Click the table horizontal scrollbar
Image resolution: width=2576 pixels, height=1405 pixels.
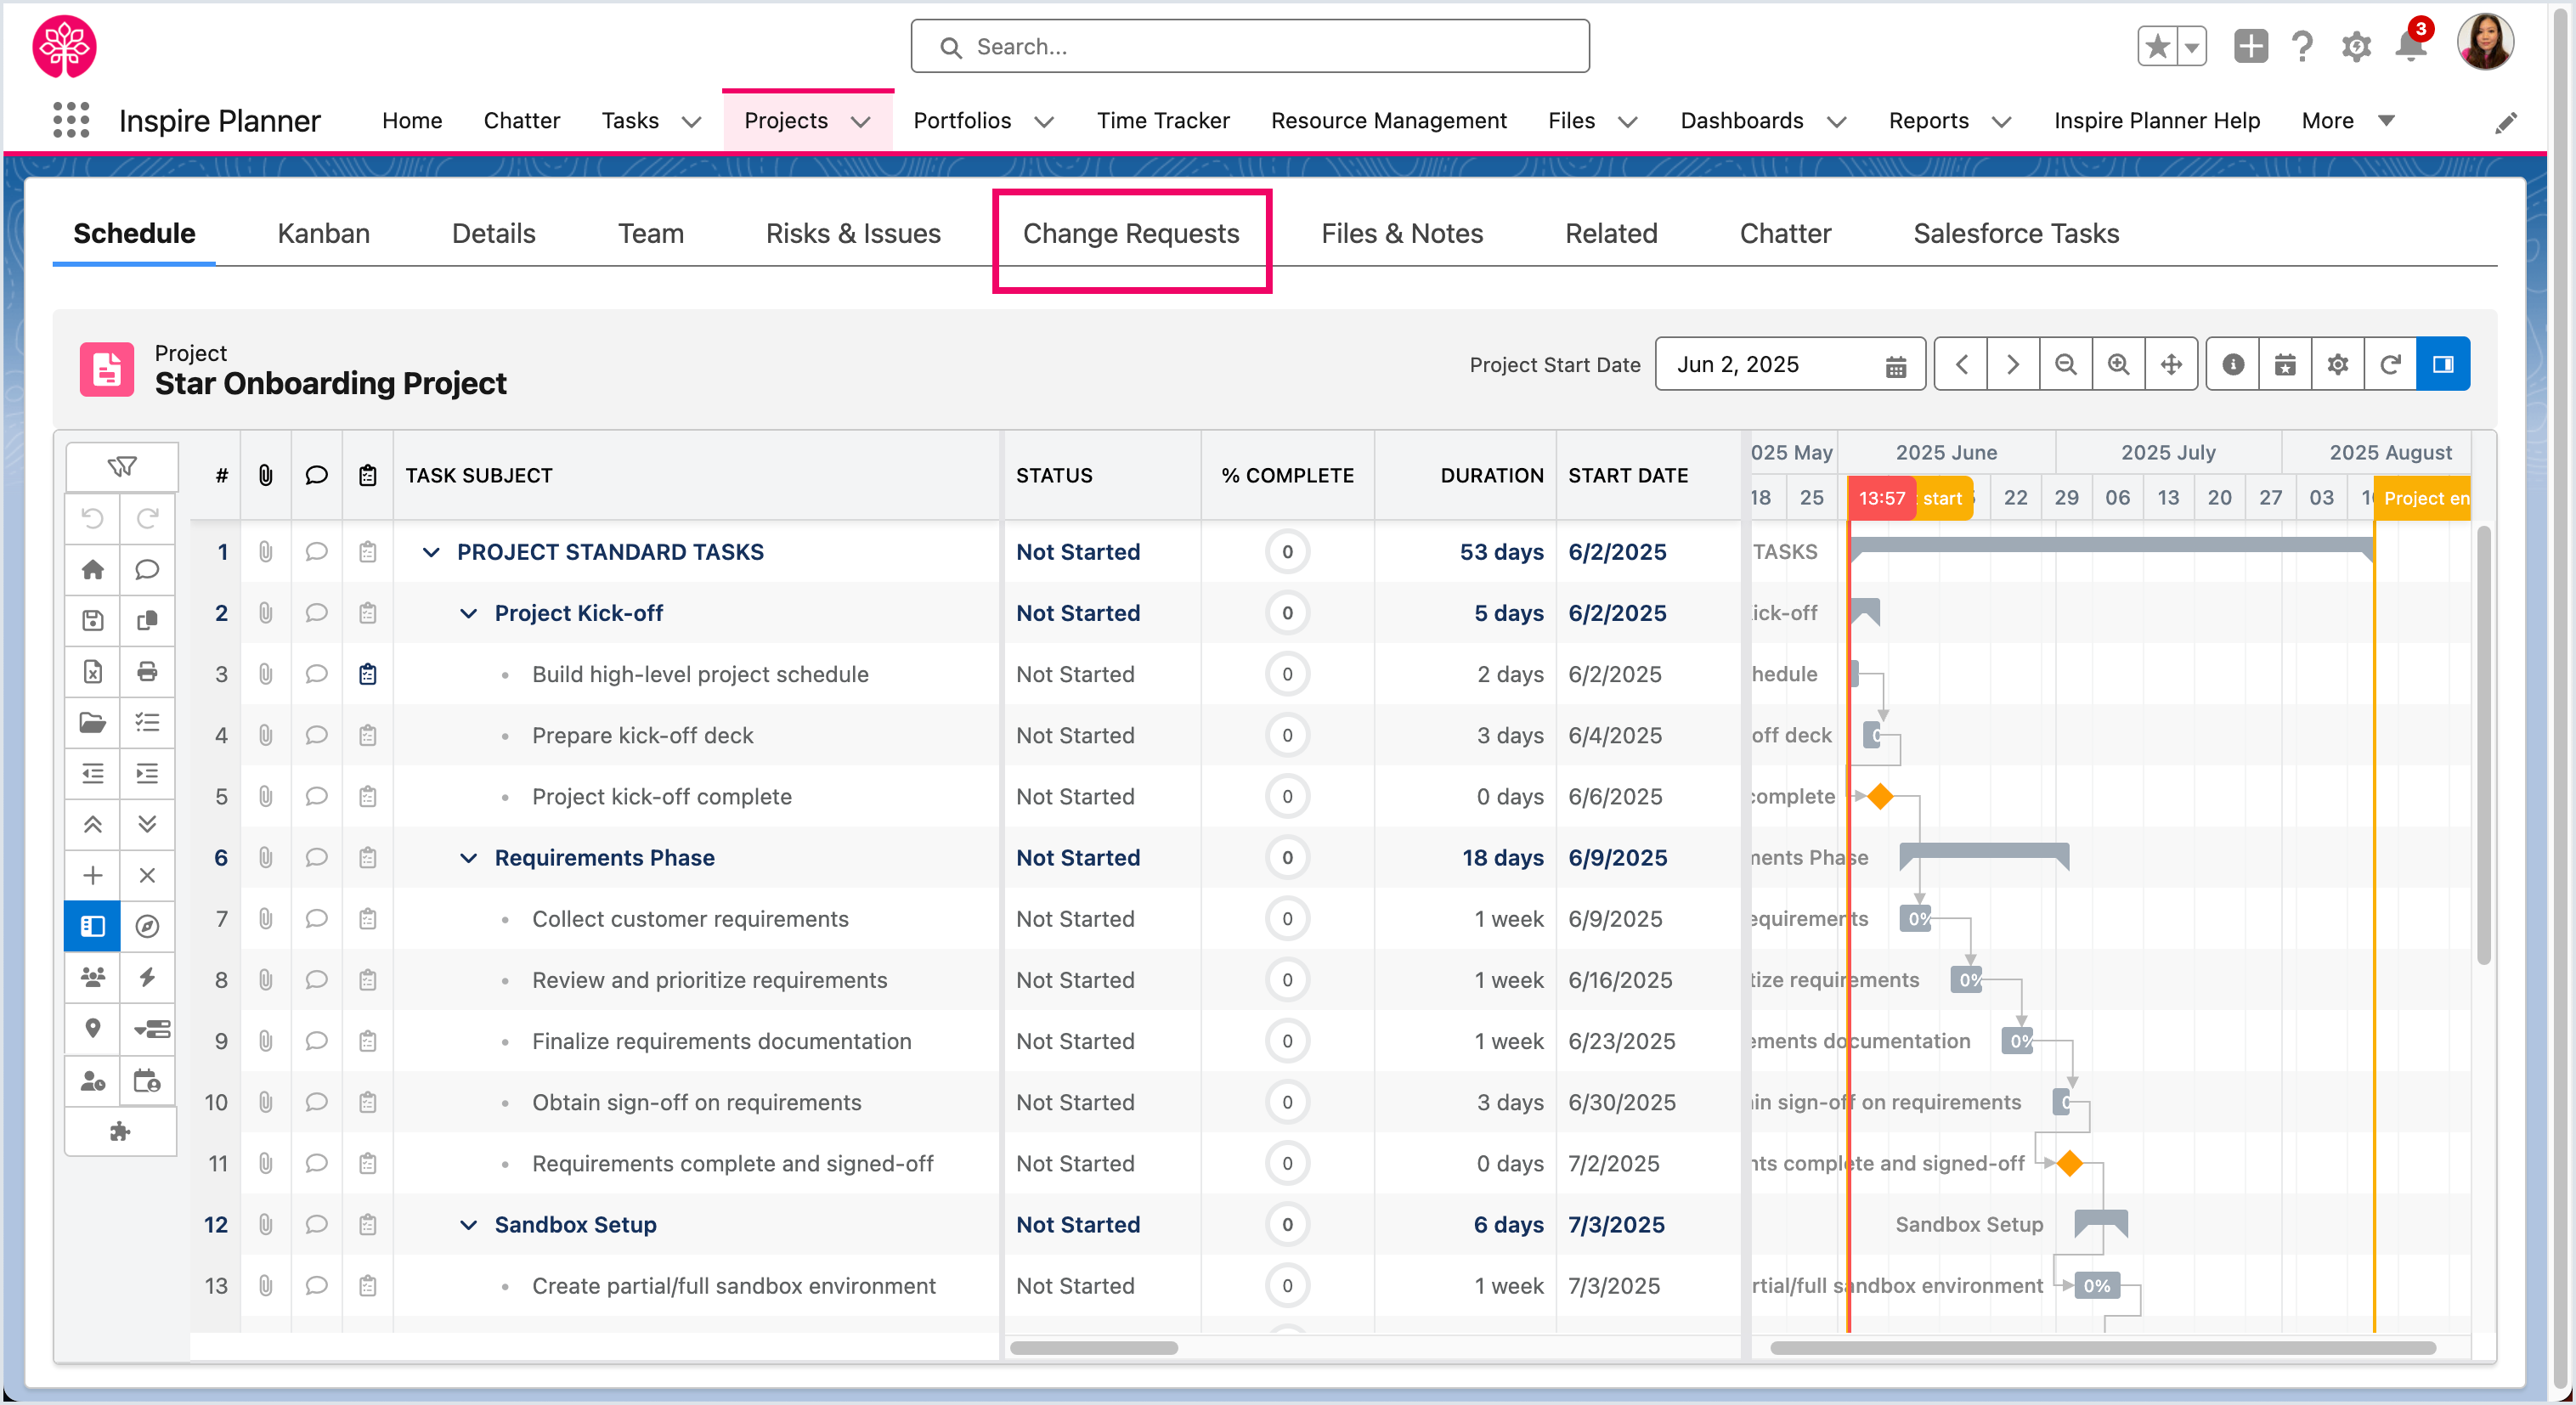(x=1094, y=1347)
